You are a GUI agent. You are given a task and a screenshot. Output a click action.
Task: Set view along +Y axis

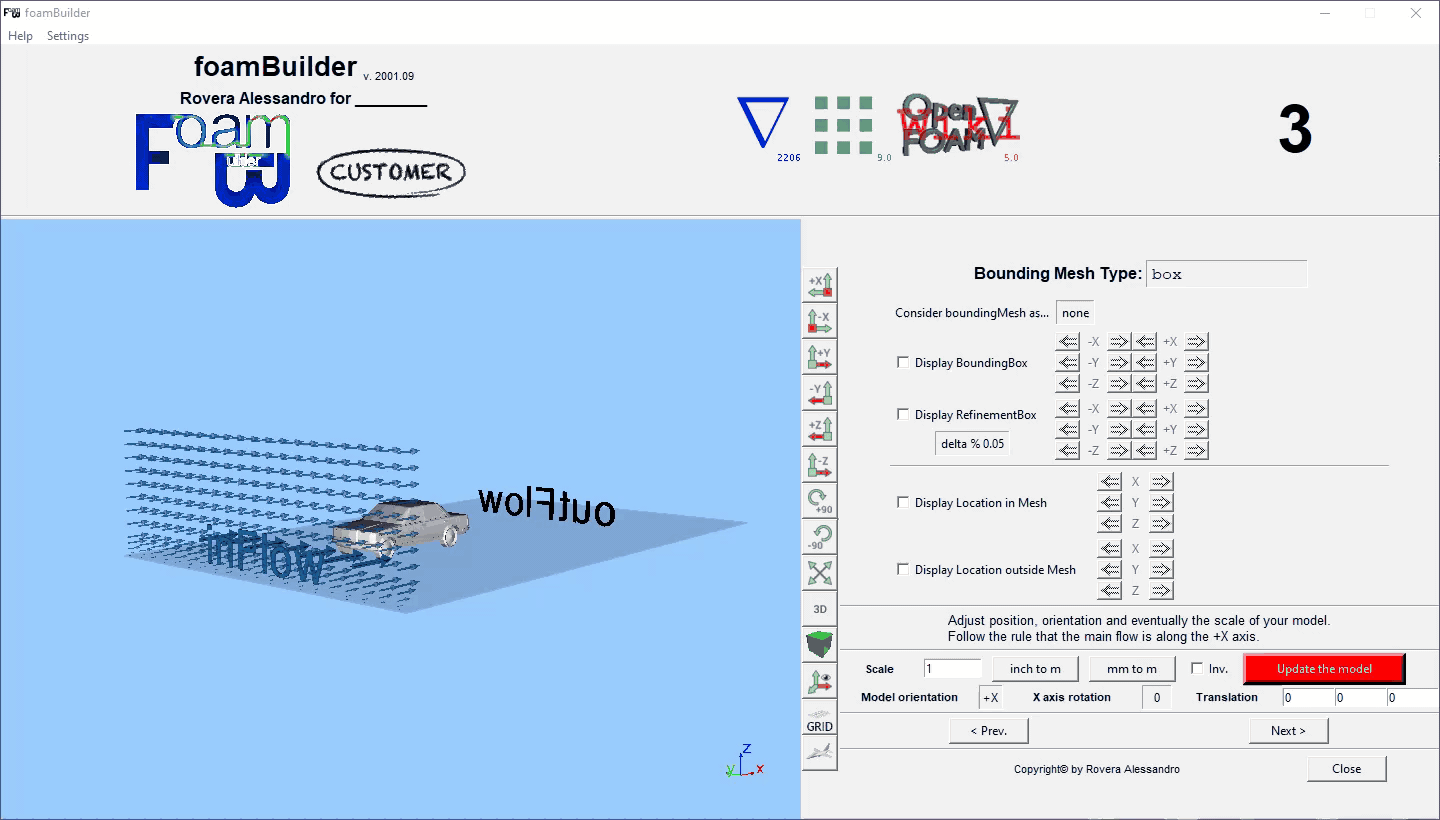click(x=820, y=357)
